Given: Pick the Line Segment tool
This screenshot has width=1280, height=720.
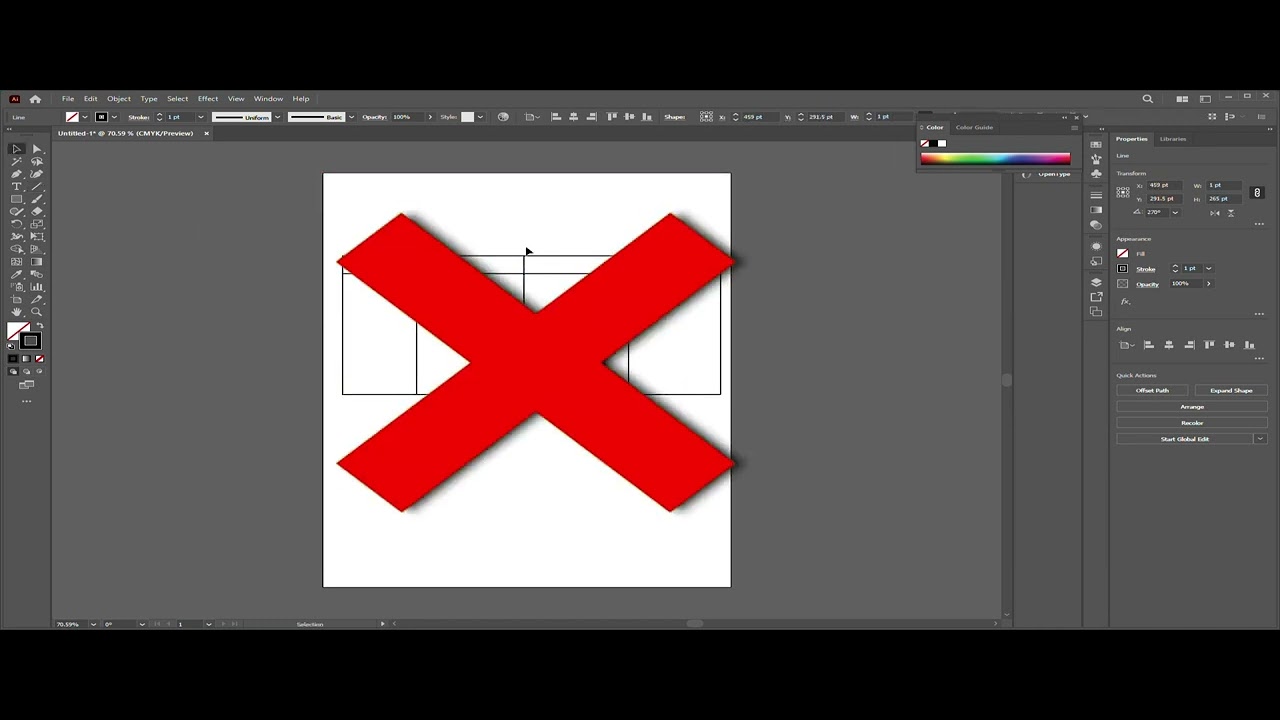Looking at the screenshot, I should tap(36, 186).
